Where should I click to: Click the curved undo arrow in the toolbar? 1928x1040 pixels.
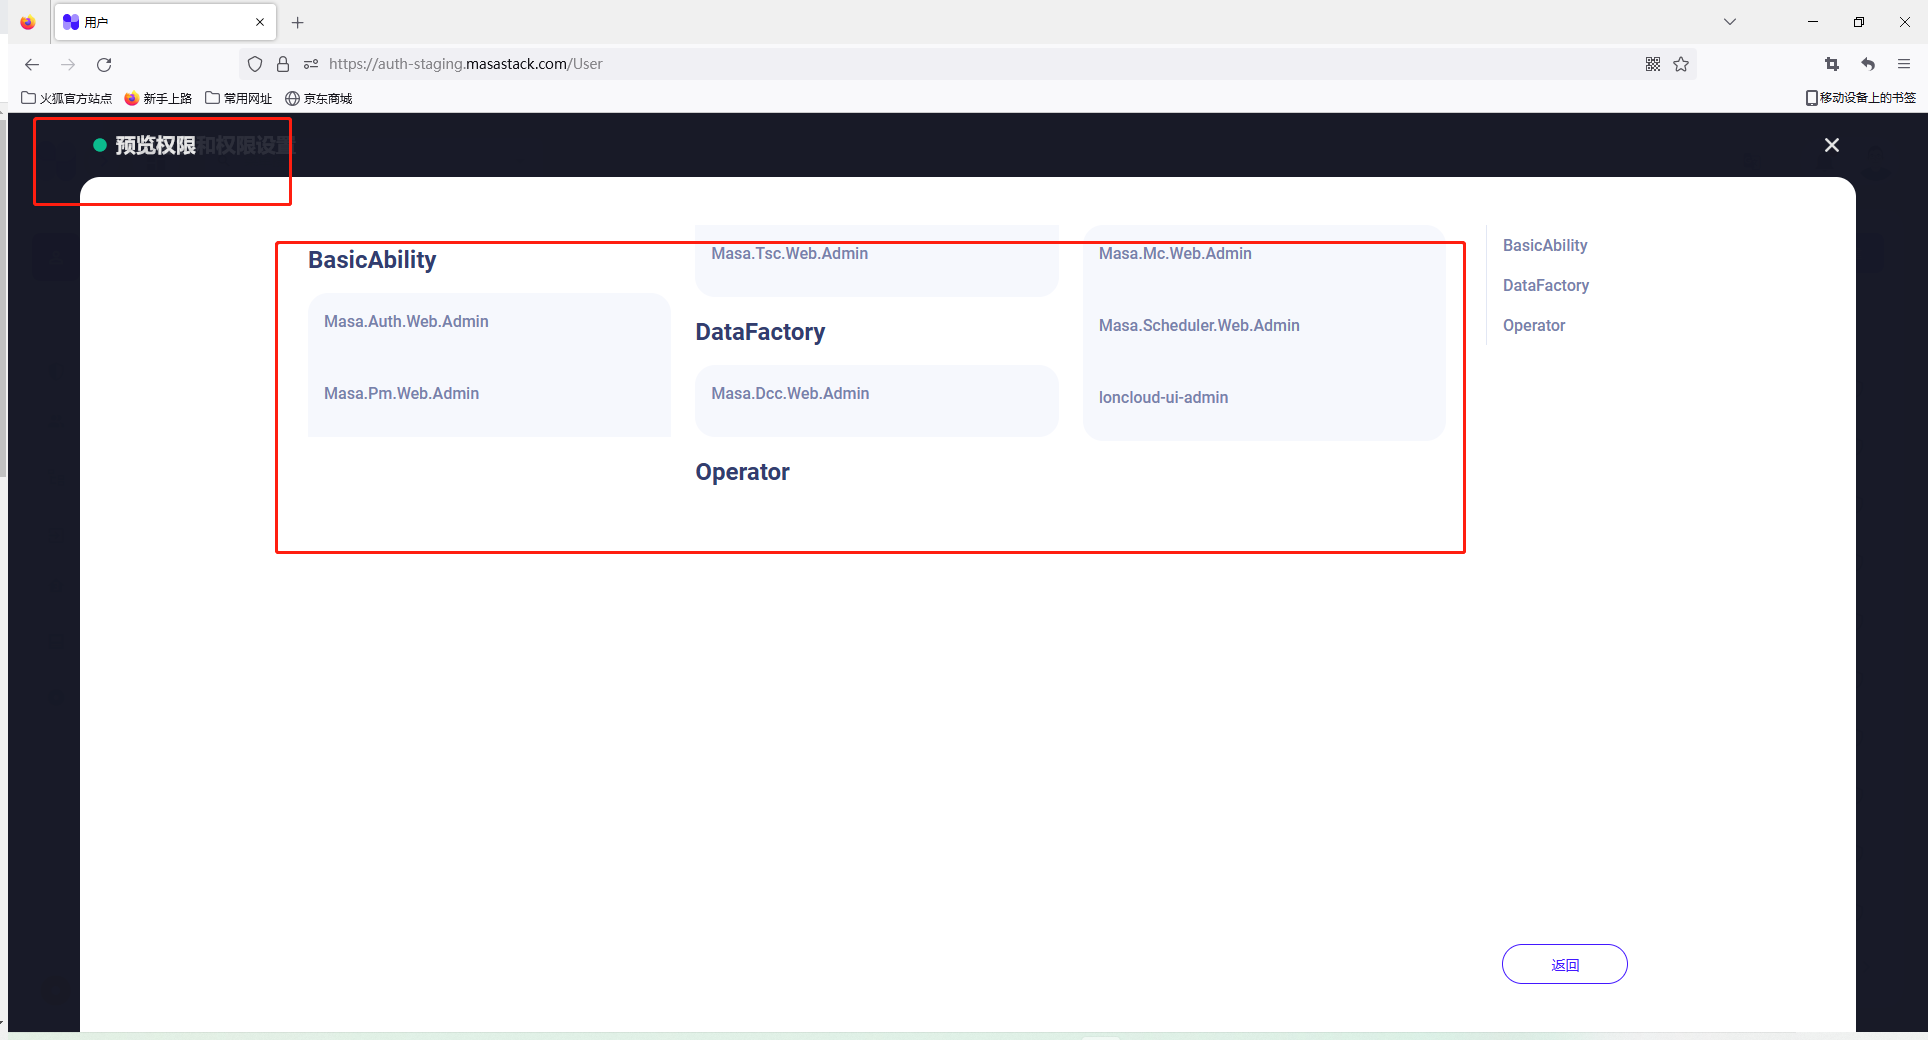(1867, 64)
